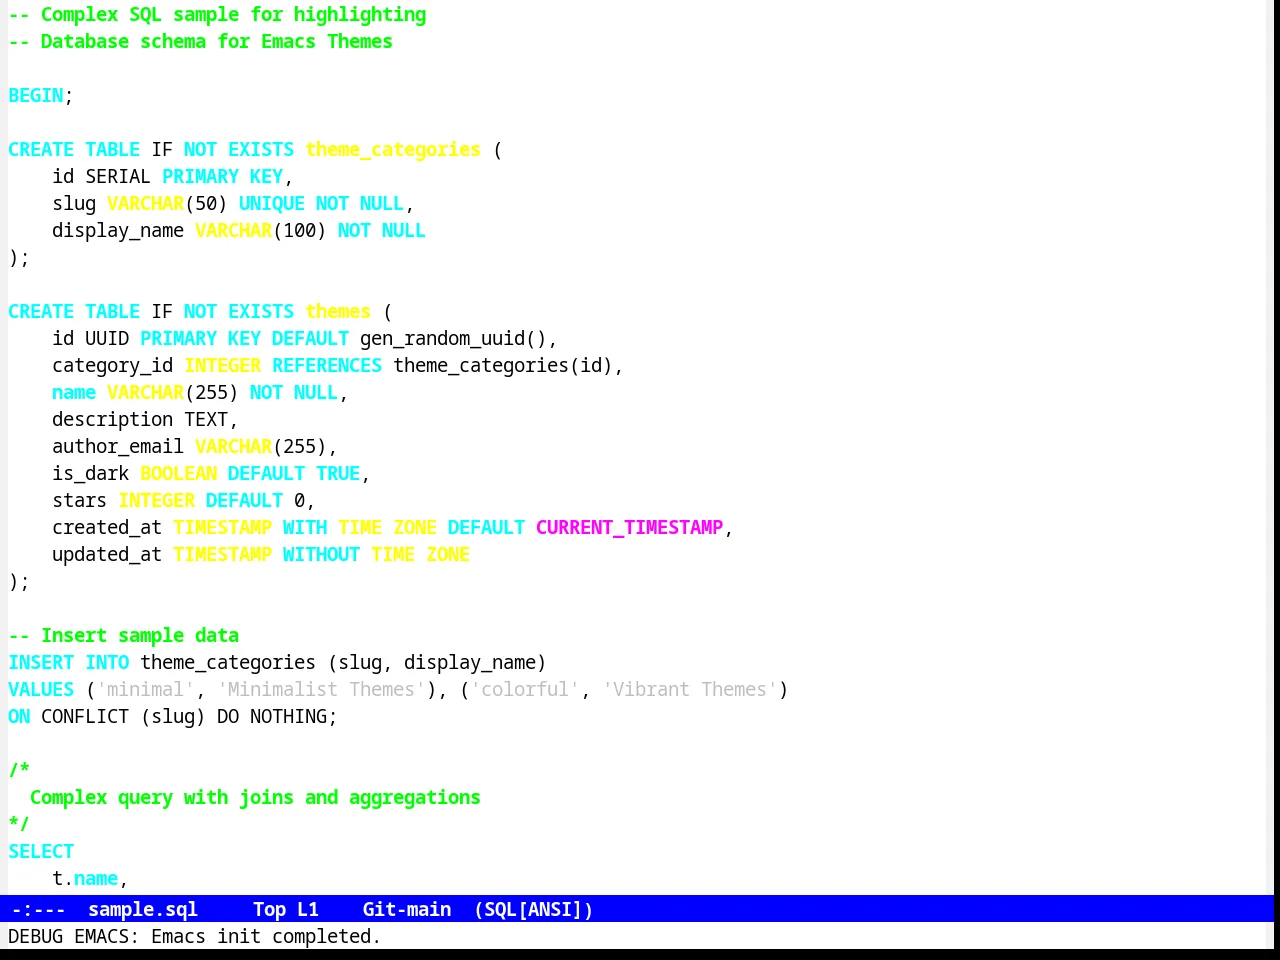
Task: Click the string 'Vibrant Themes'
Action: pyautogui.click(x=690, y=689)
